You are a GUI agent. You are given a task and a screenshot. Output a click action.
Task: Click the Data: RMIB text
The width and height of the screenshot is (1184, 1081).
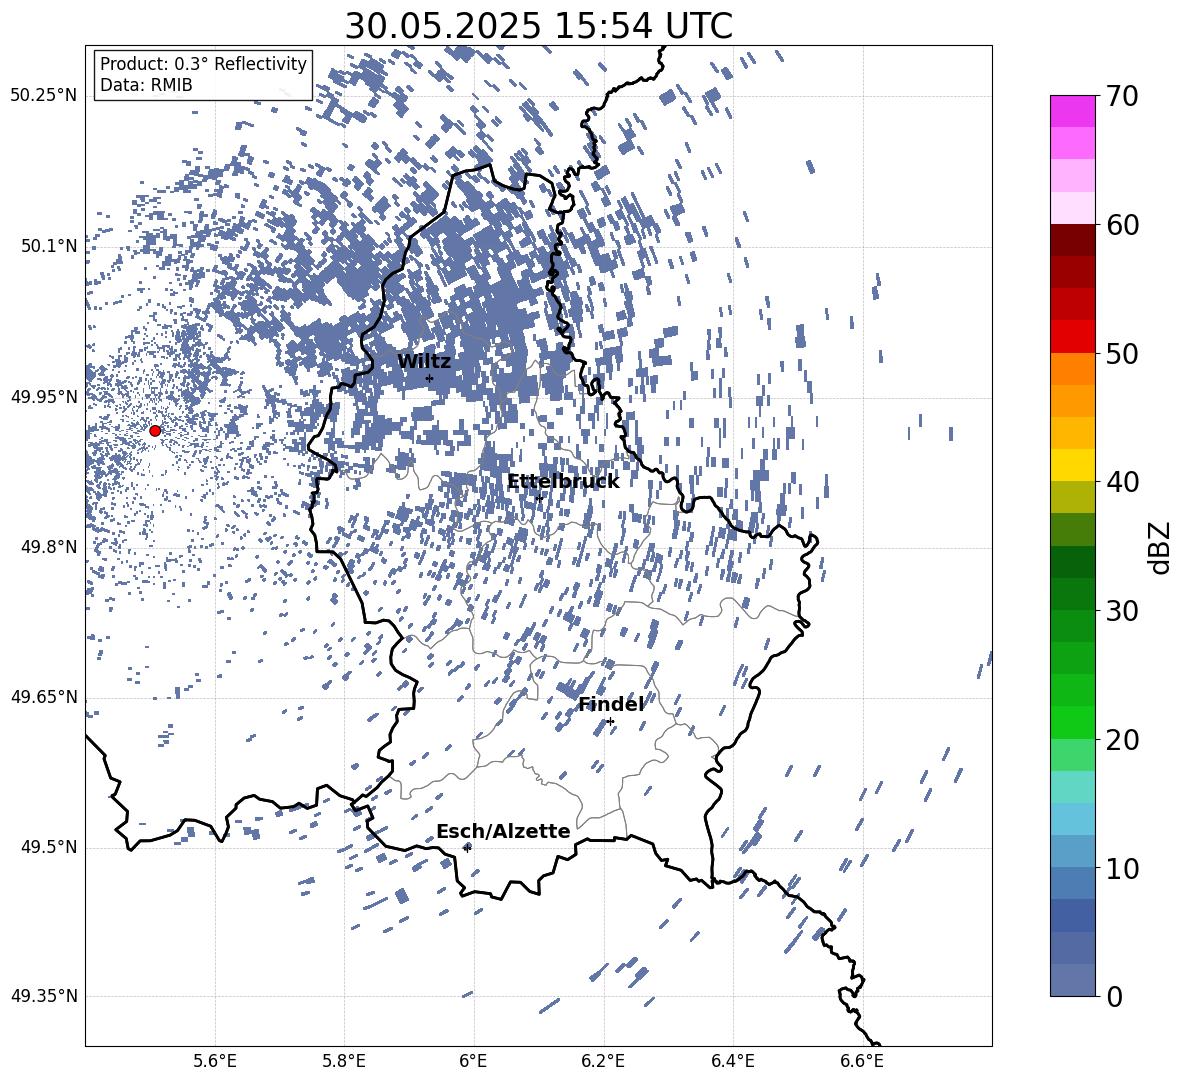pyautogui.click(x=146, y=85)
